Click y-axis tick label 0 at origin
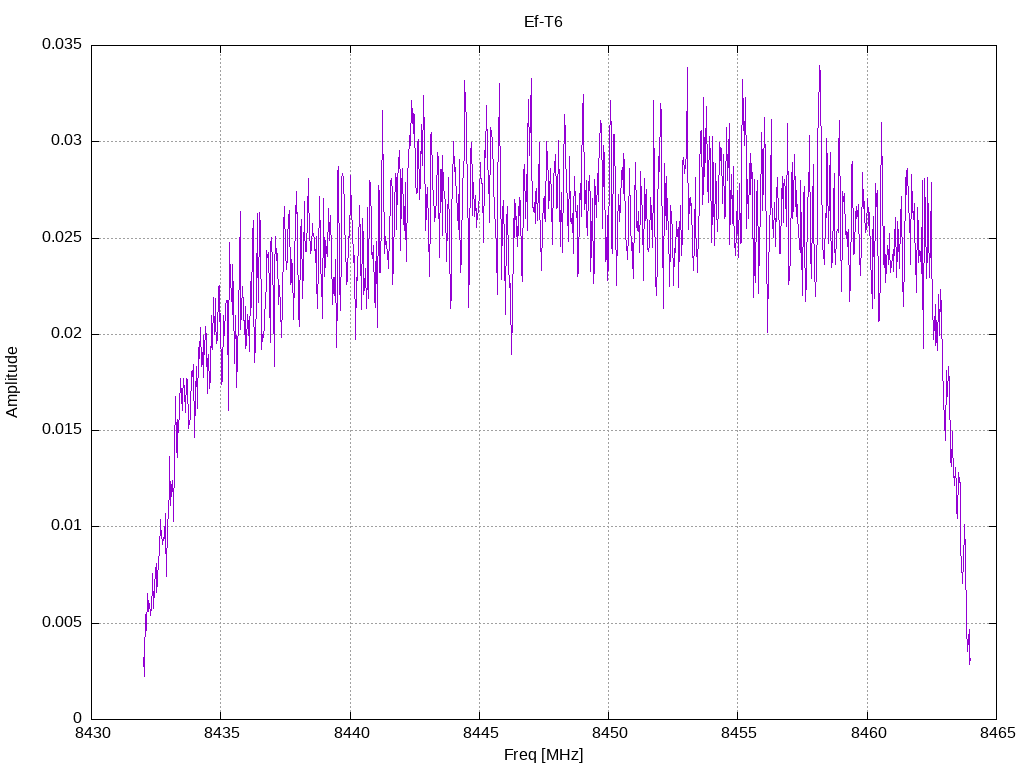Screen dimensions: 1024x768 [78, 718]
